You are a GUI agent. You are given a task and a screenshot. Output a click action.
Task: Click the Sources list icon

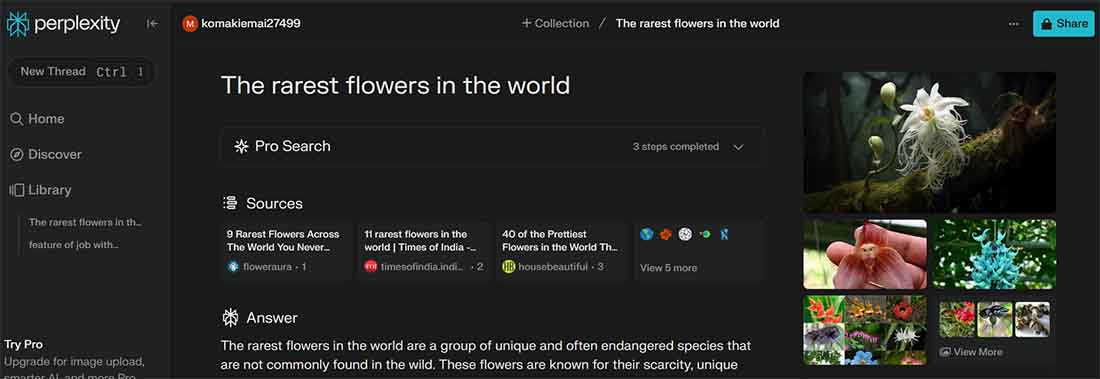click(229, 204)
